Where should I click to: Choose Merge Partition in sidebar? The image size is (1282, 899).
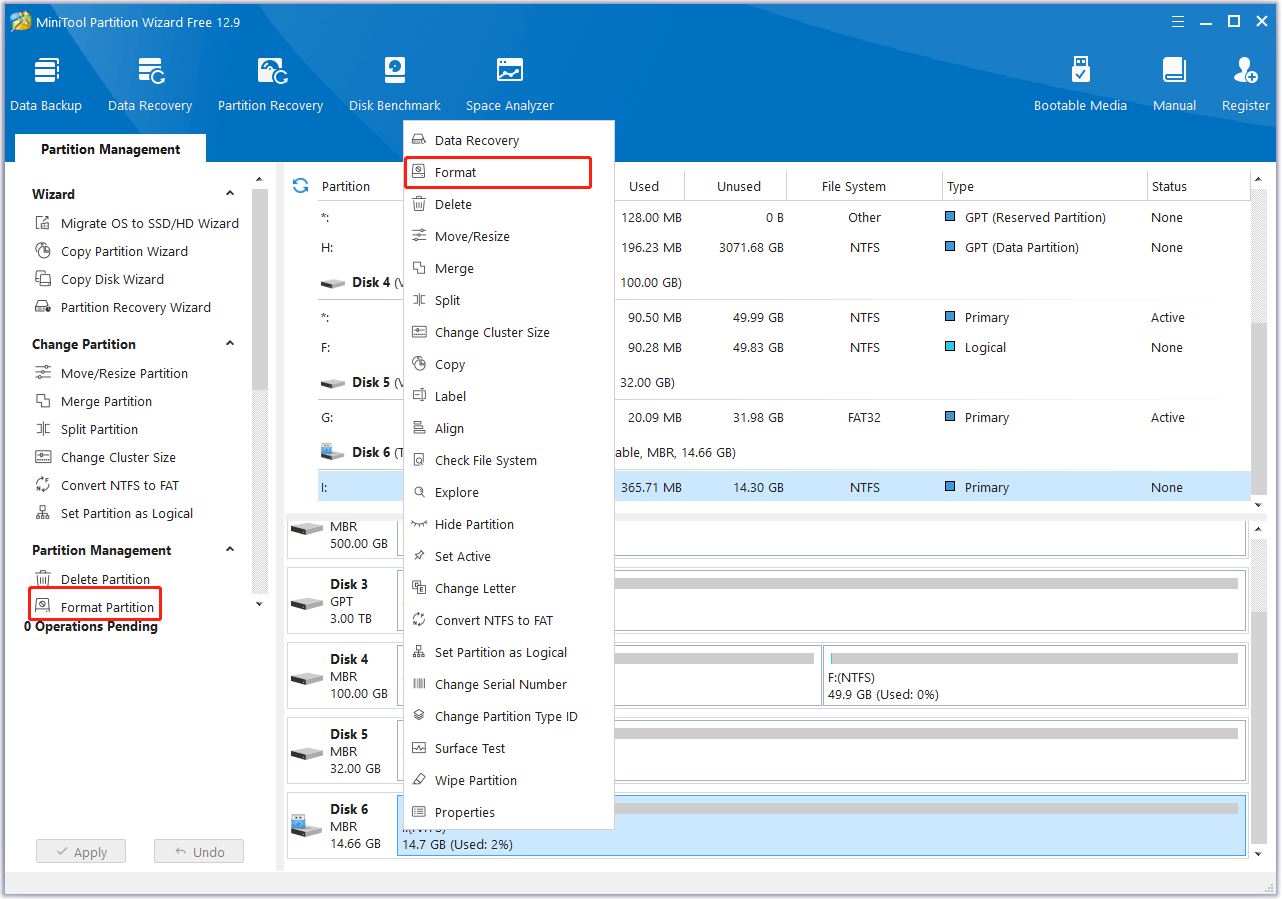click(x=93, y=401)
